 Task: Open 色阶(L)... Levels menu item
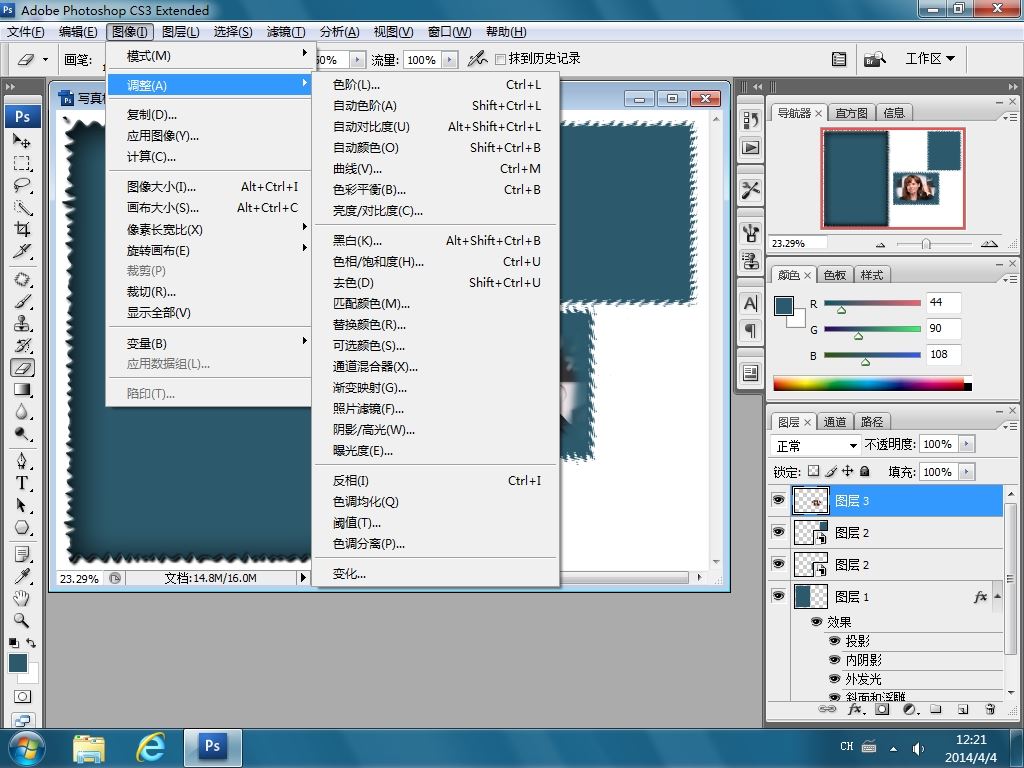(436, 84)
